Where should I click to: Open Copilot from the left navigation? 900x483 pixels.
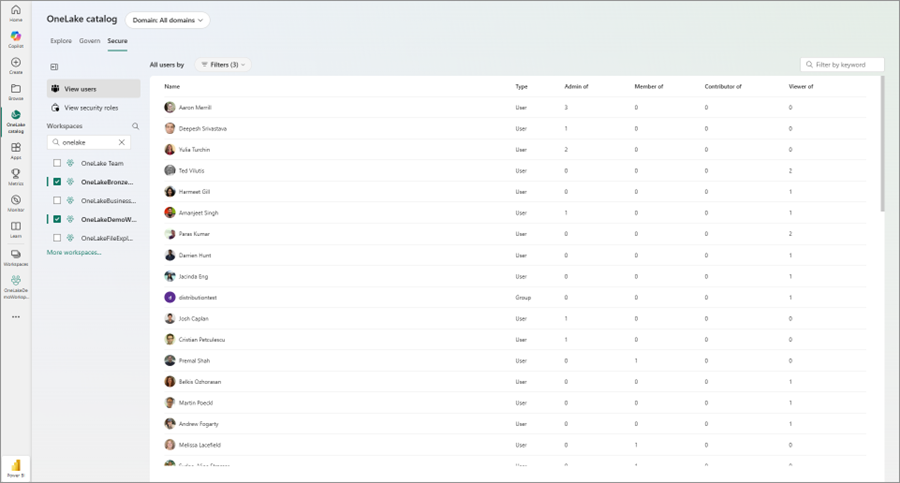[x=15, y=38]
